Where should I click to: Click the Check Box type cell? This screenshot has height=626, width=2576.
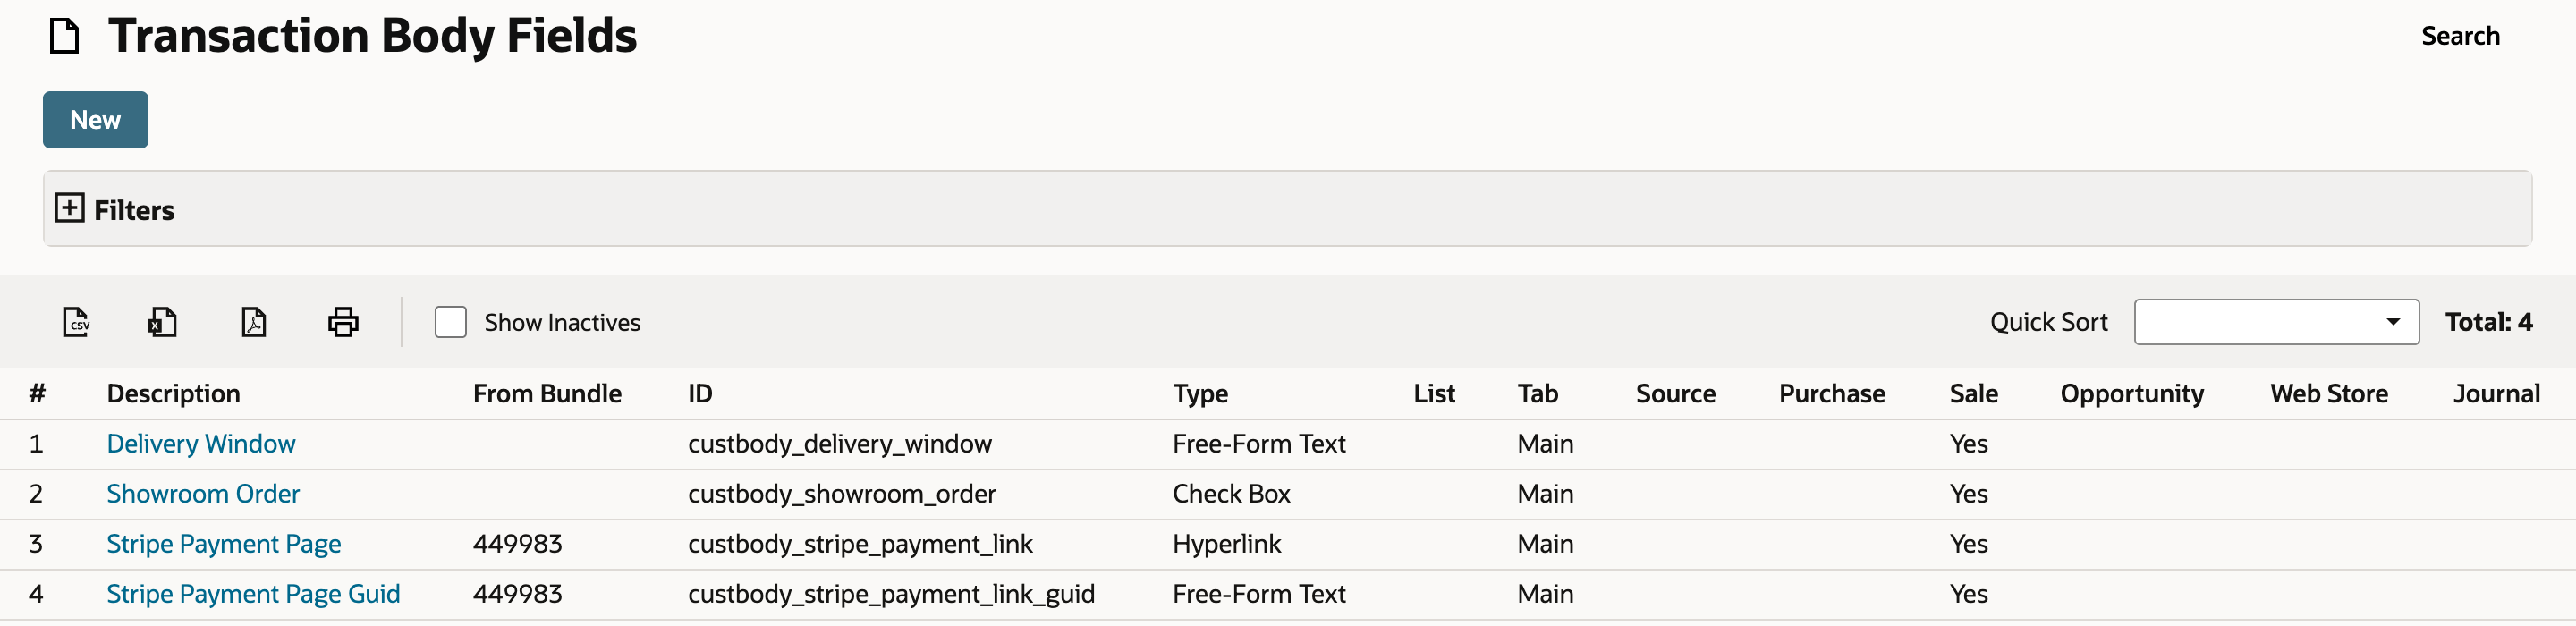1231,494
